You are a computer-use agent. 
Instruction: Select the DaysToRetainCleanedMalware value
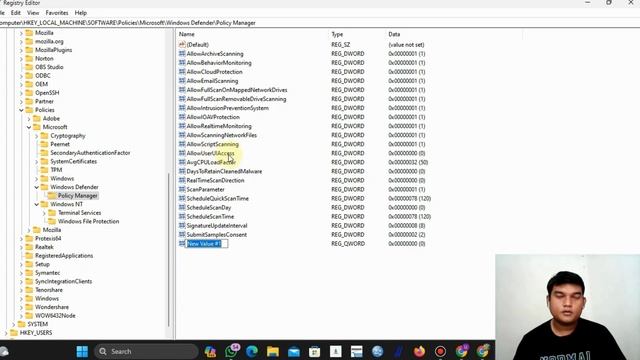click(224, 171)
